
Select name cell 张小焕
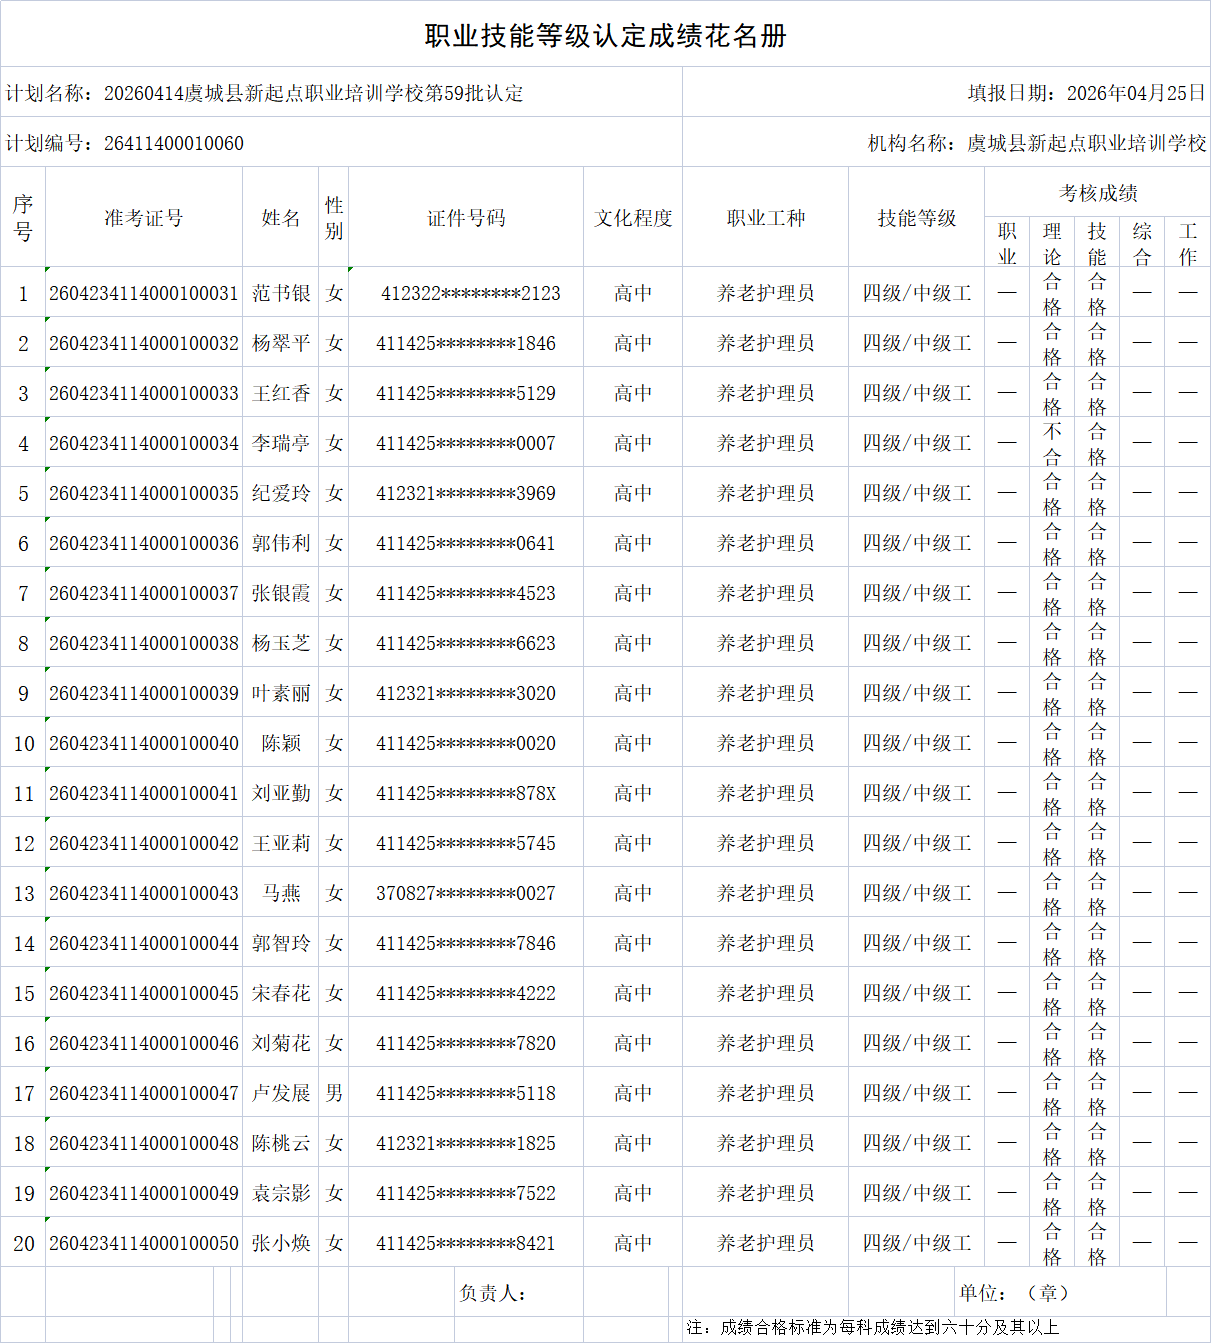(x=281, y=1243)
